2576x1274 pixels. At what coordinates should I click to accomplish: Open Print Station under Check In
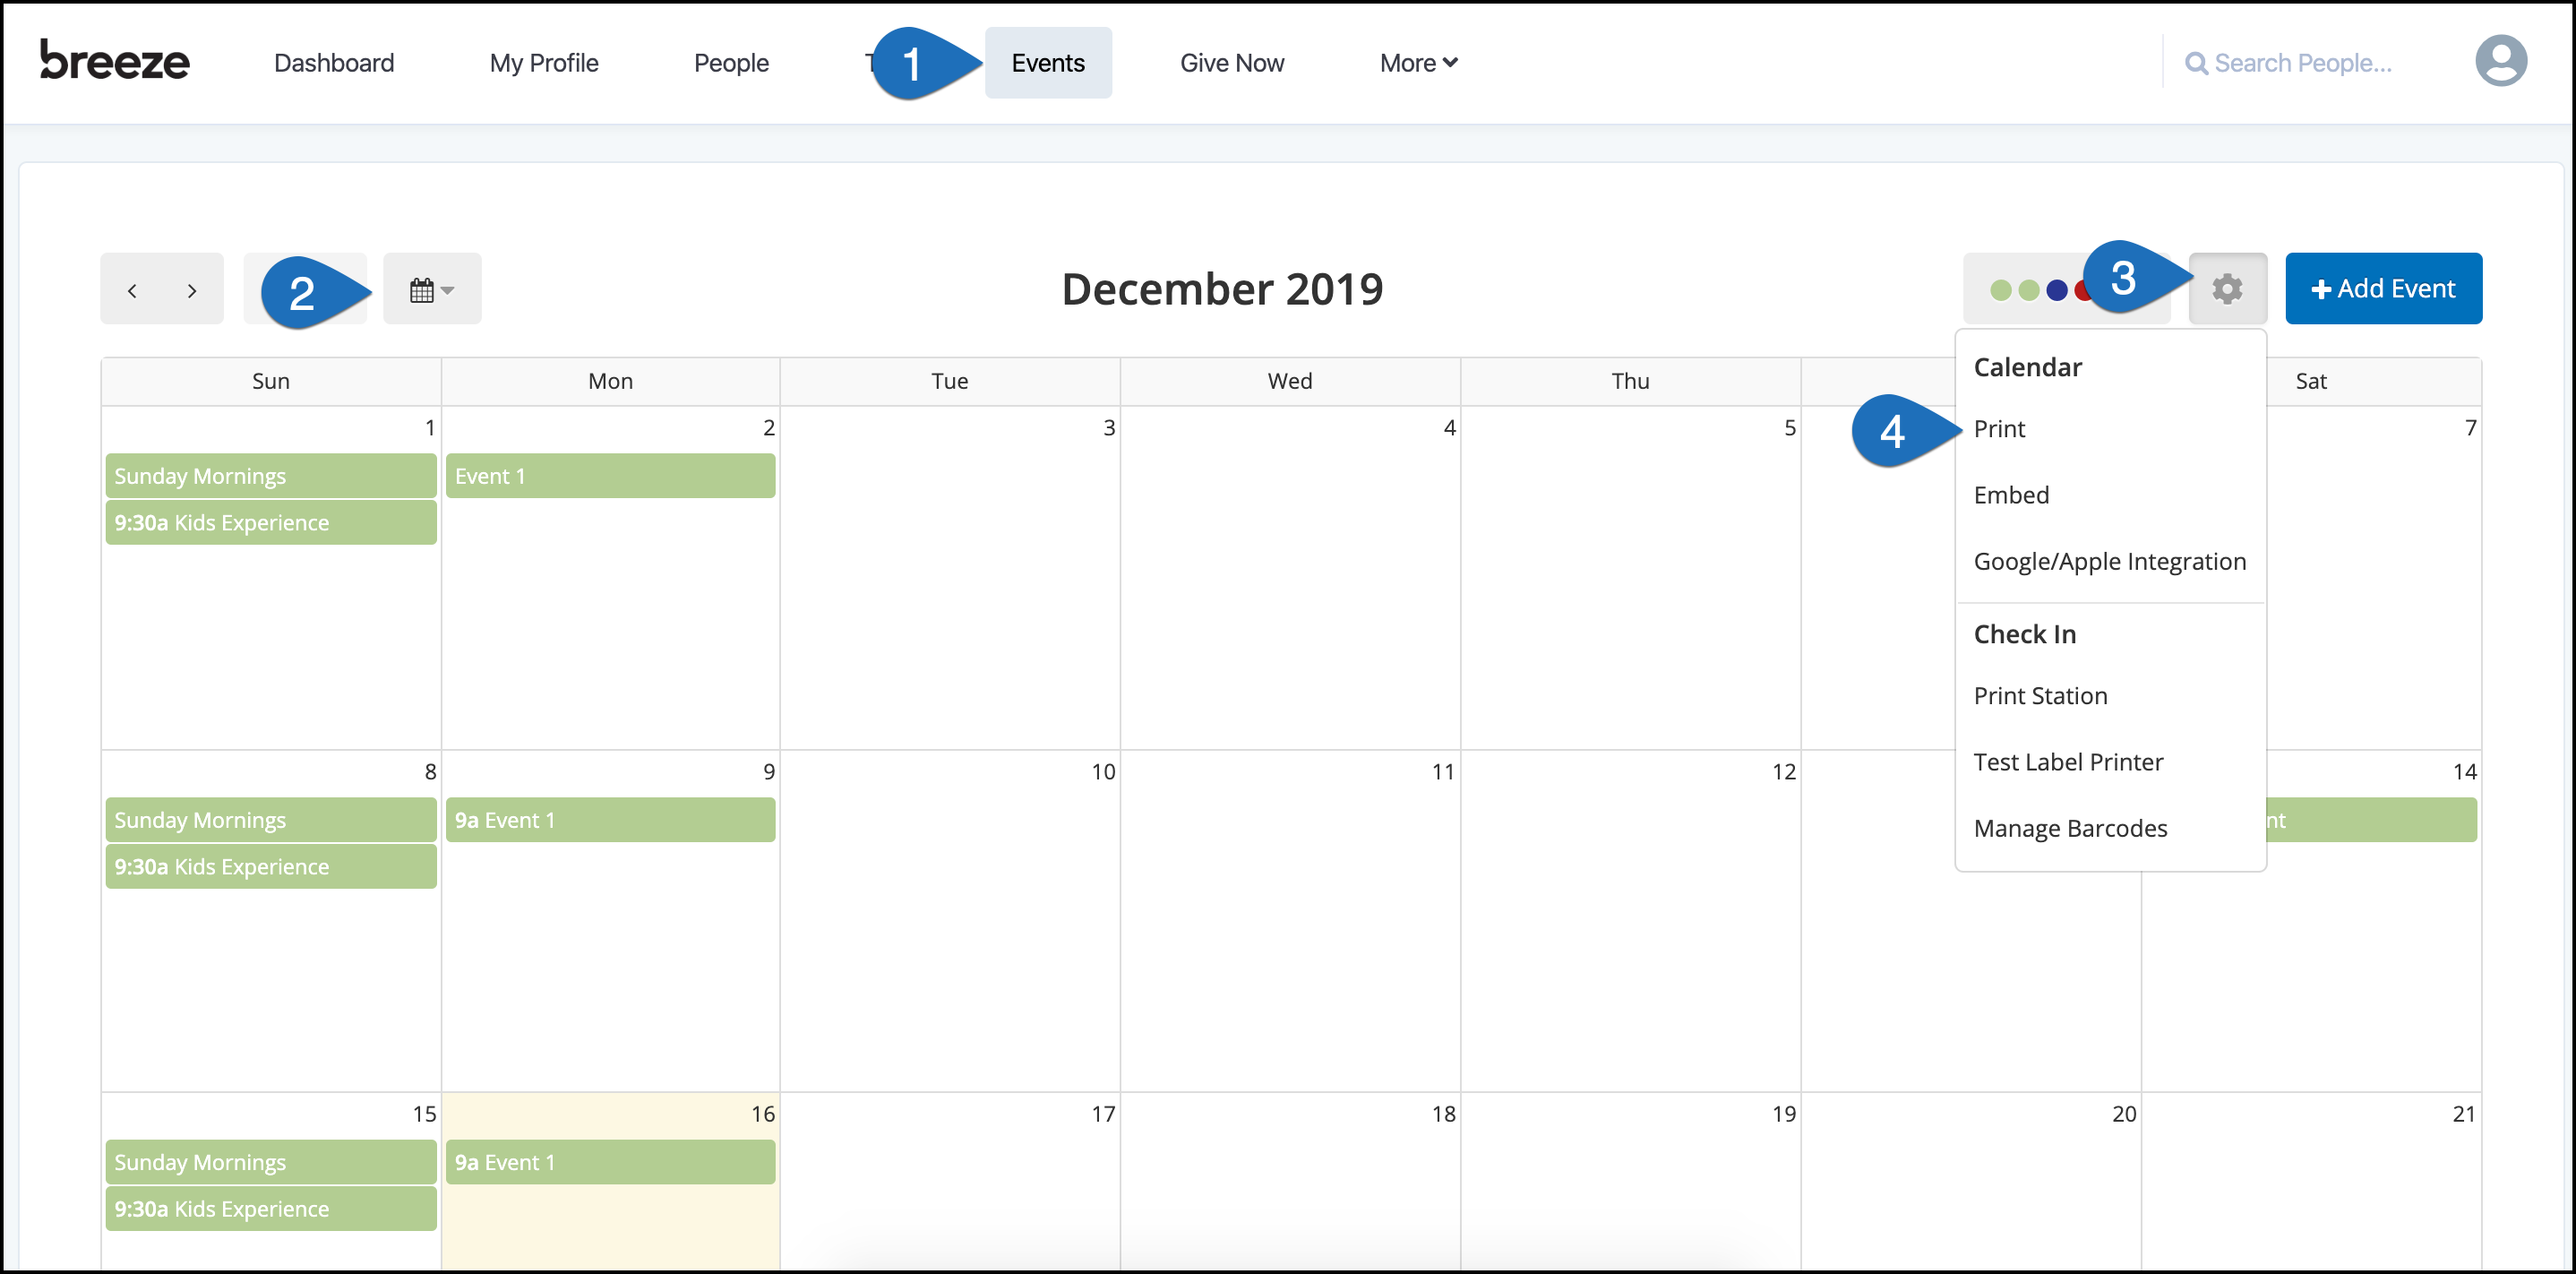click(2040, 696)
